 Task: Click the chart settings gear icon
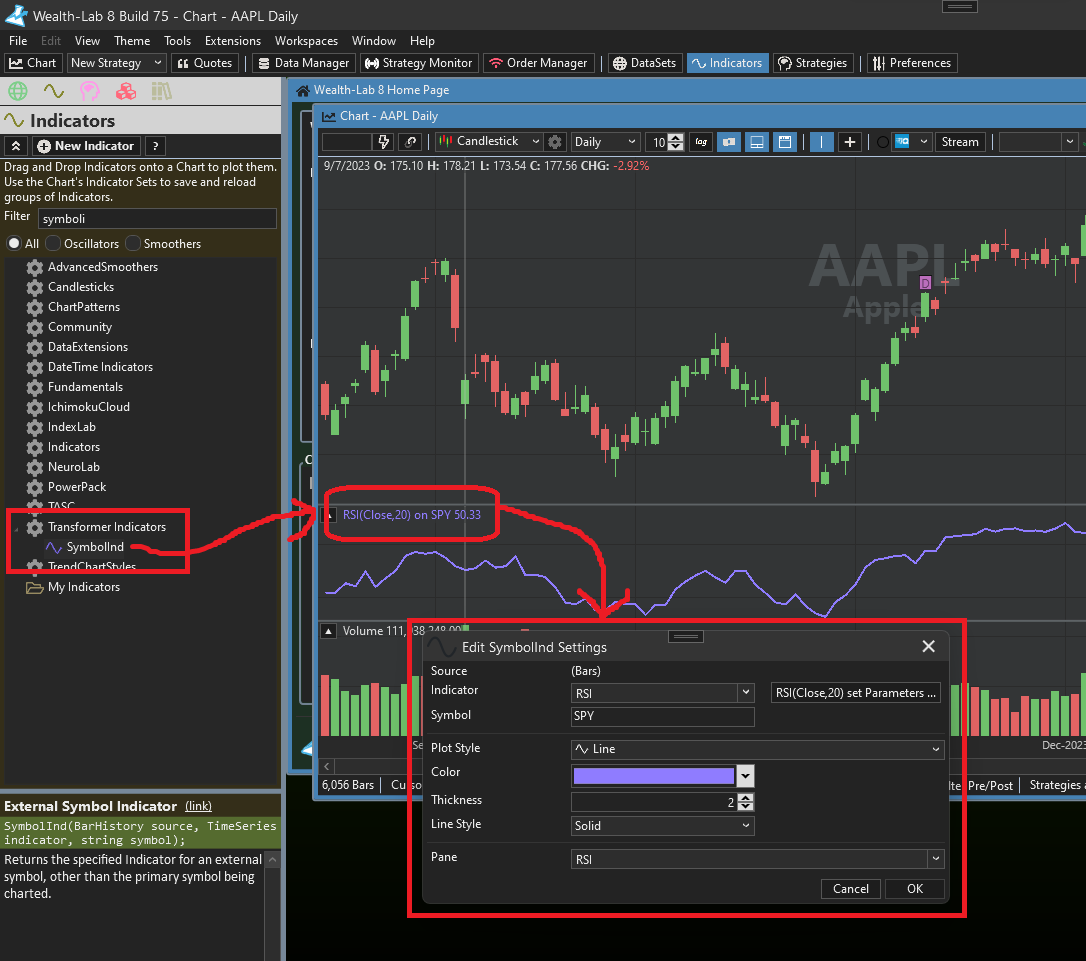pos(556,142)
